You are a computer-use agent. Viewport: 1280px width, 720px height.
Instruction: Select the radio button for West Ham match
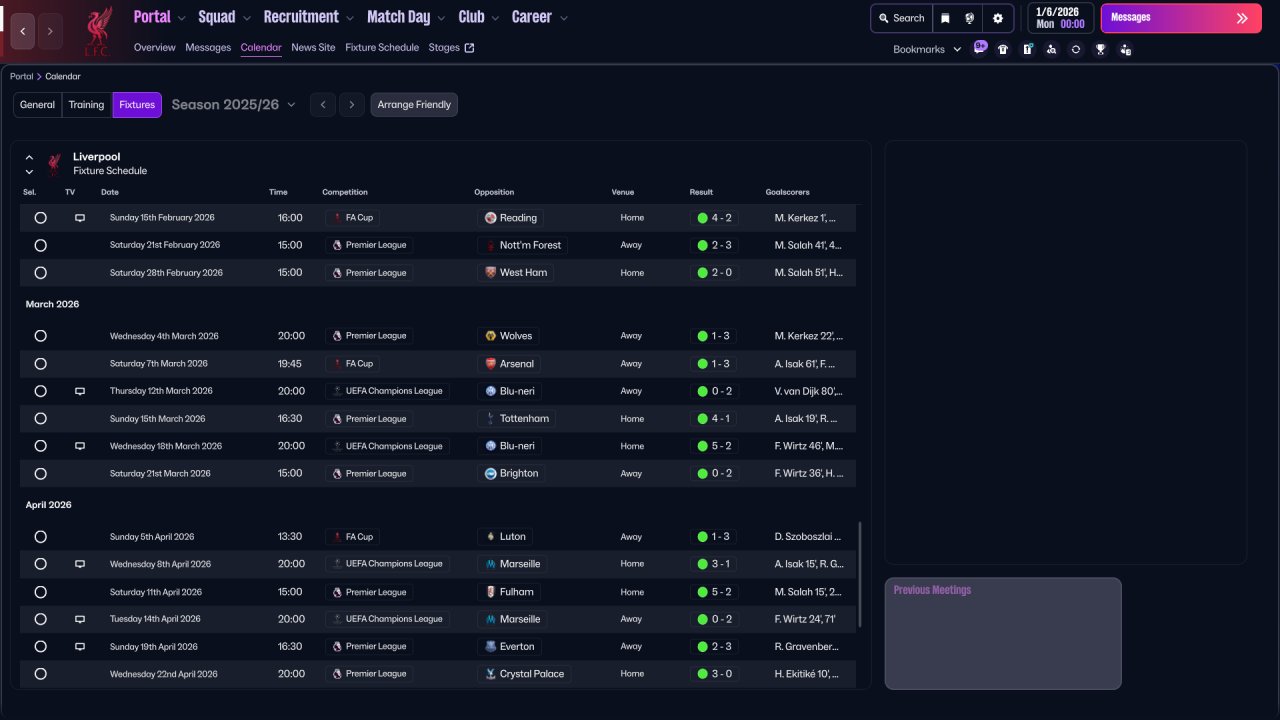40,273
